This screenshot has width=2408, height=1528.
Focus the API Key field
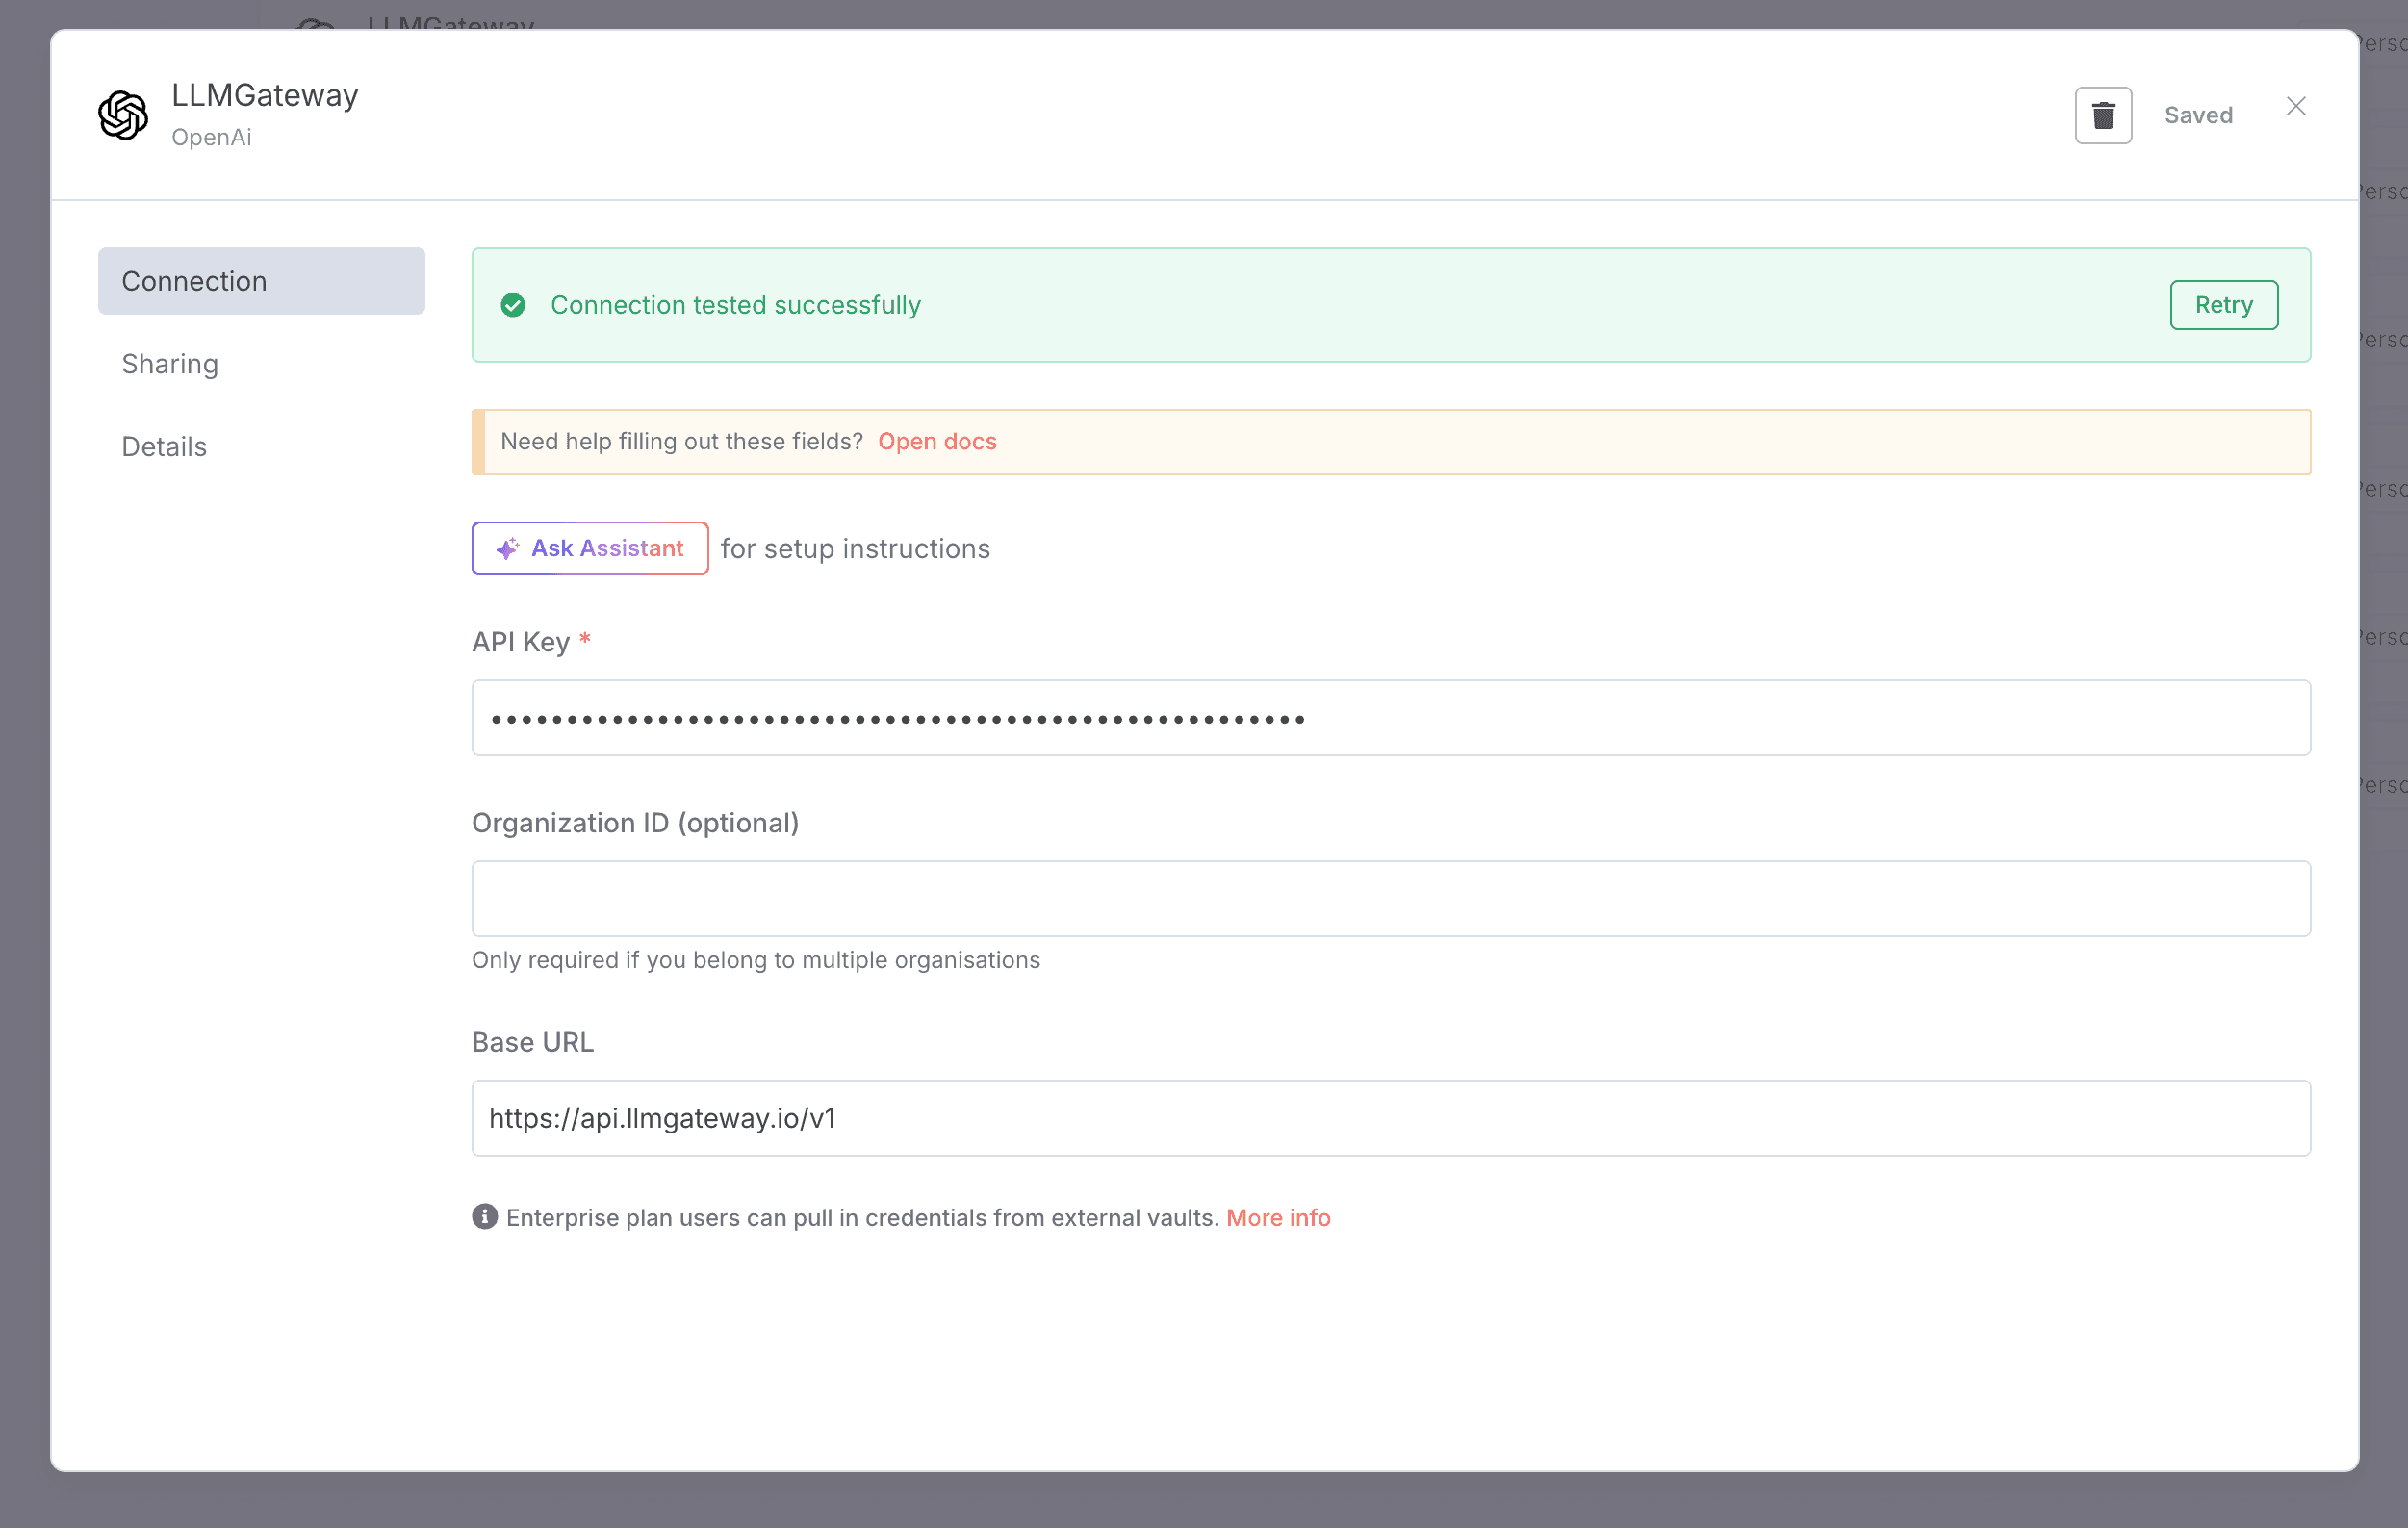click(x=1390, y=718)
